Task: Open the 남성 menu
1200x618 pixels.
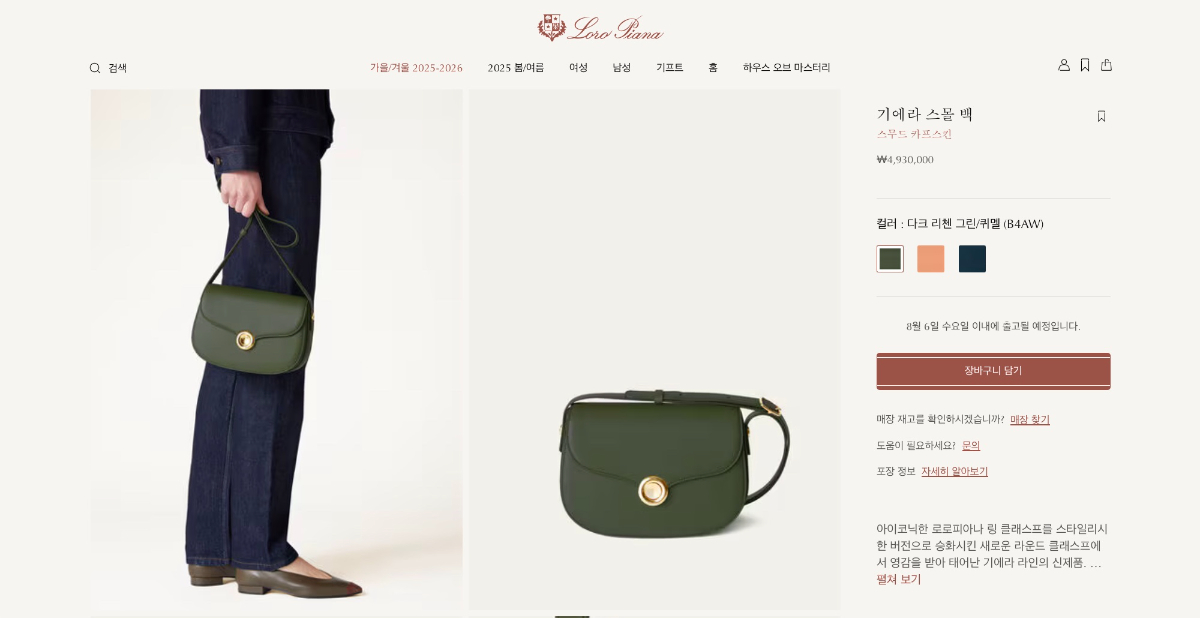Action: click(622, 68)
